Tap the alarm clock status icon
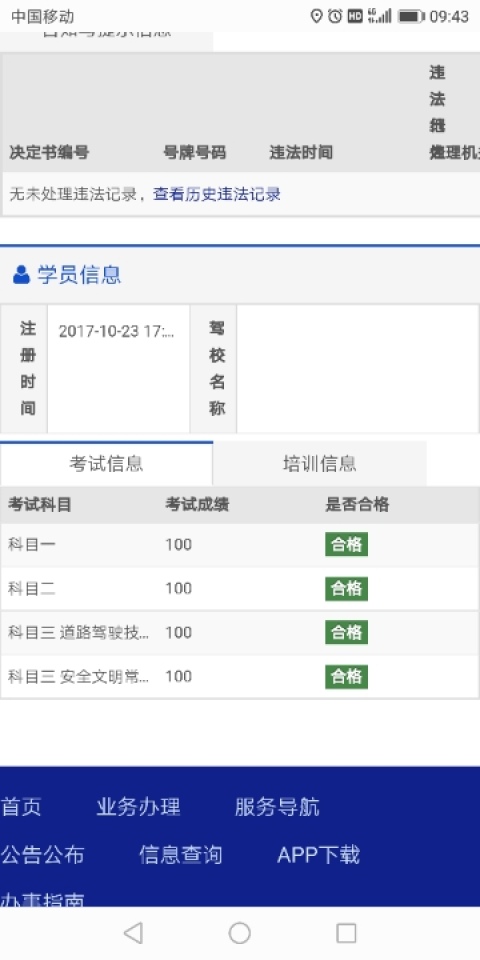 335,17
